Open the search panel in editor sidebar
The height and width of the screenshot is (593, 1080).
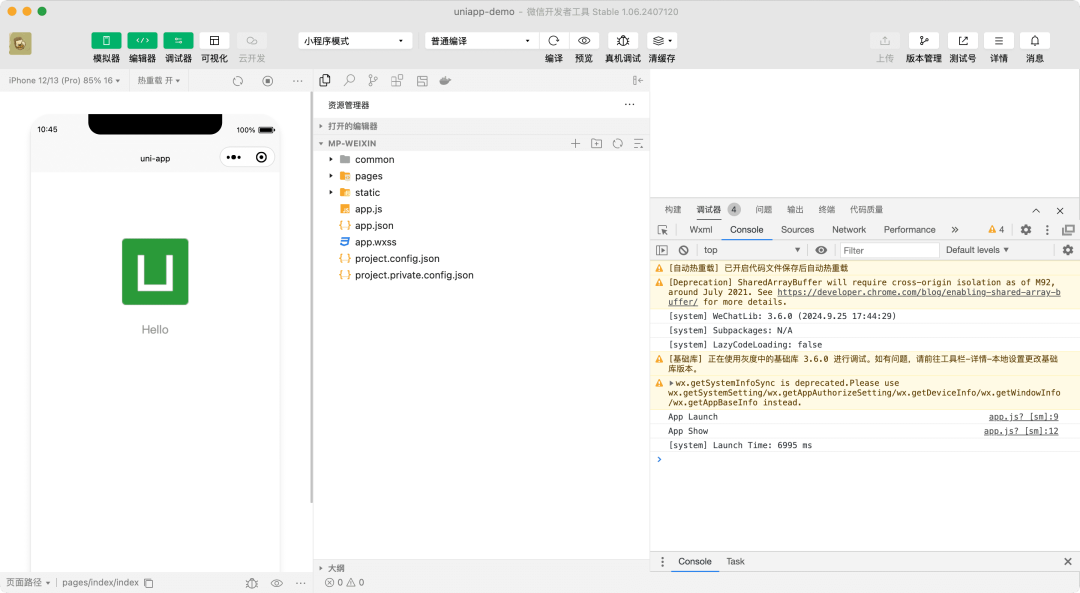(349, 81)
